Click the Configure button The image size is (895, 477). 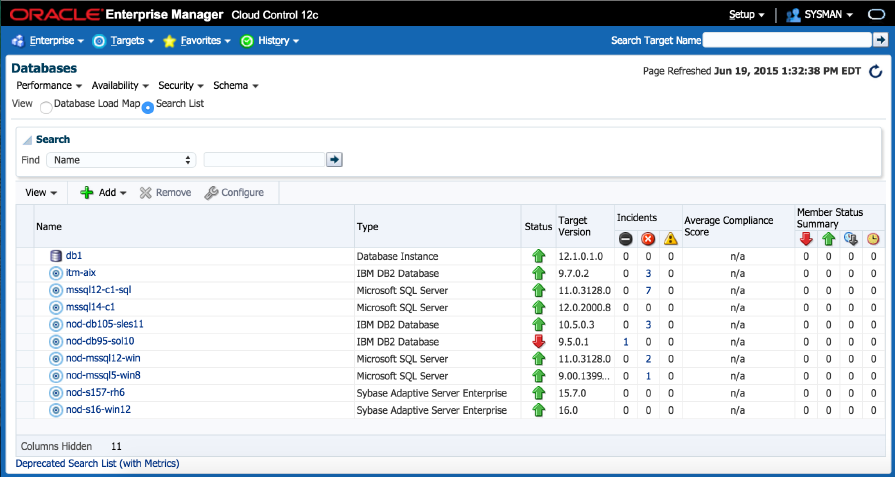pos(235,193)
